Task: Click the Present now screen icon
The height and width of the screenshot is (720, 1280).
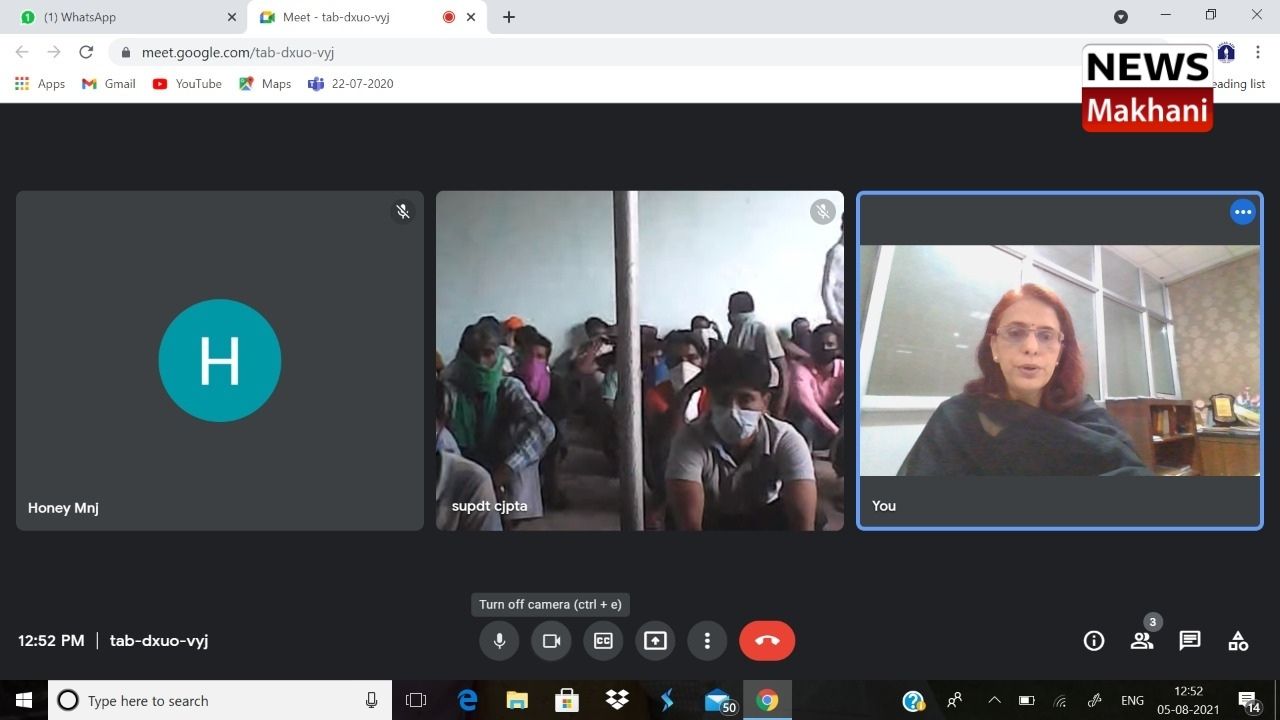Action: pyautogui.click(x=655, y=641)
